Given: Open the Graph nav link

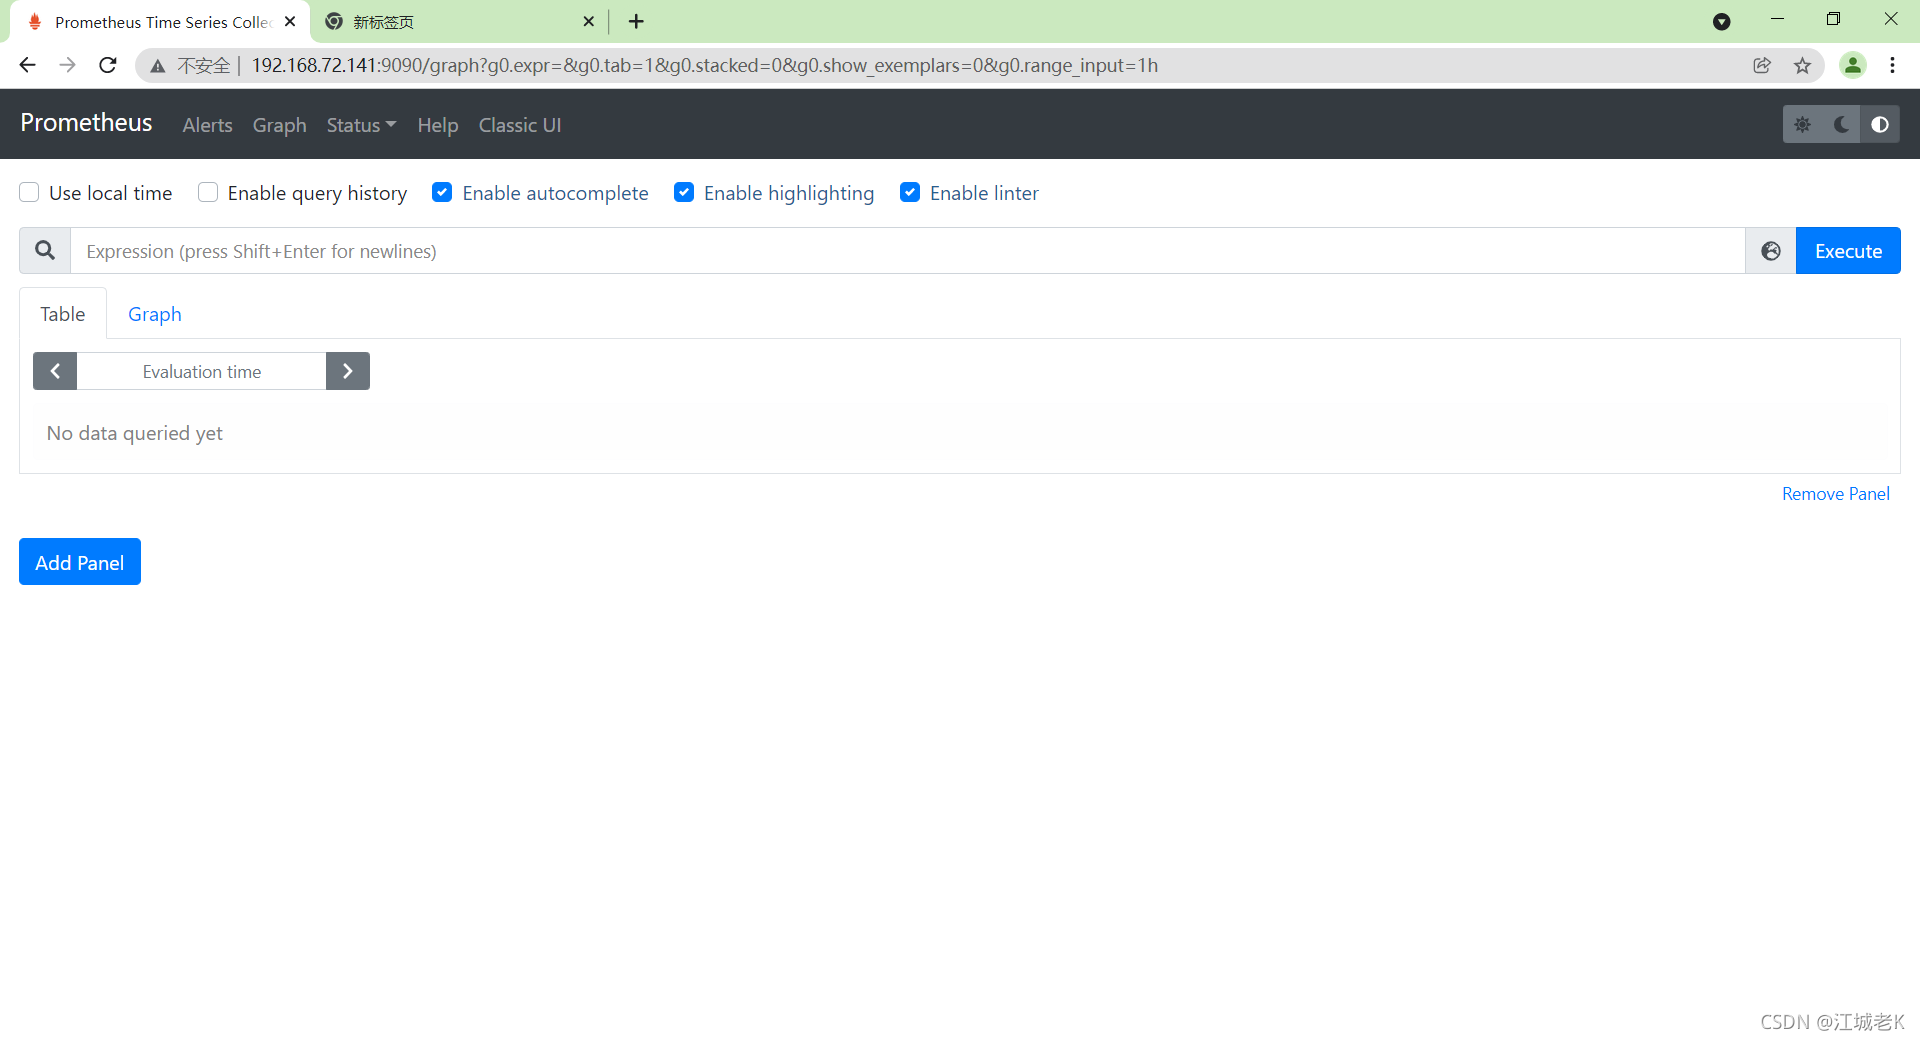Looking at the screenshot, I should coord(279,125).
